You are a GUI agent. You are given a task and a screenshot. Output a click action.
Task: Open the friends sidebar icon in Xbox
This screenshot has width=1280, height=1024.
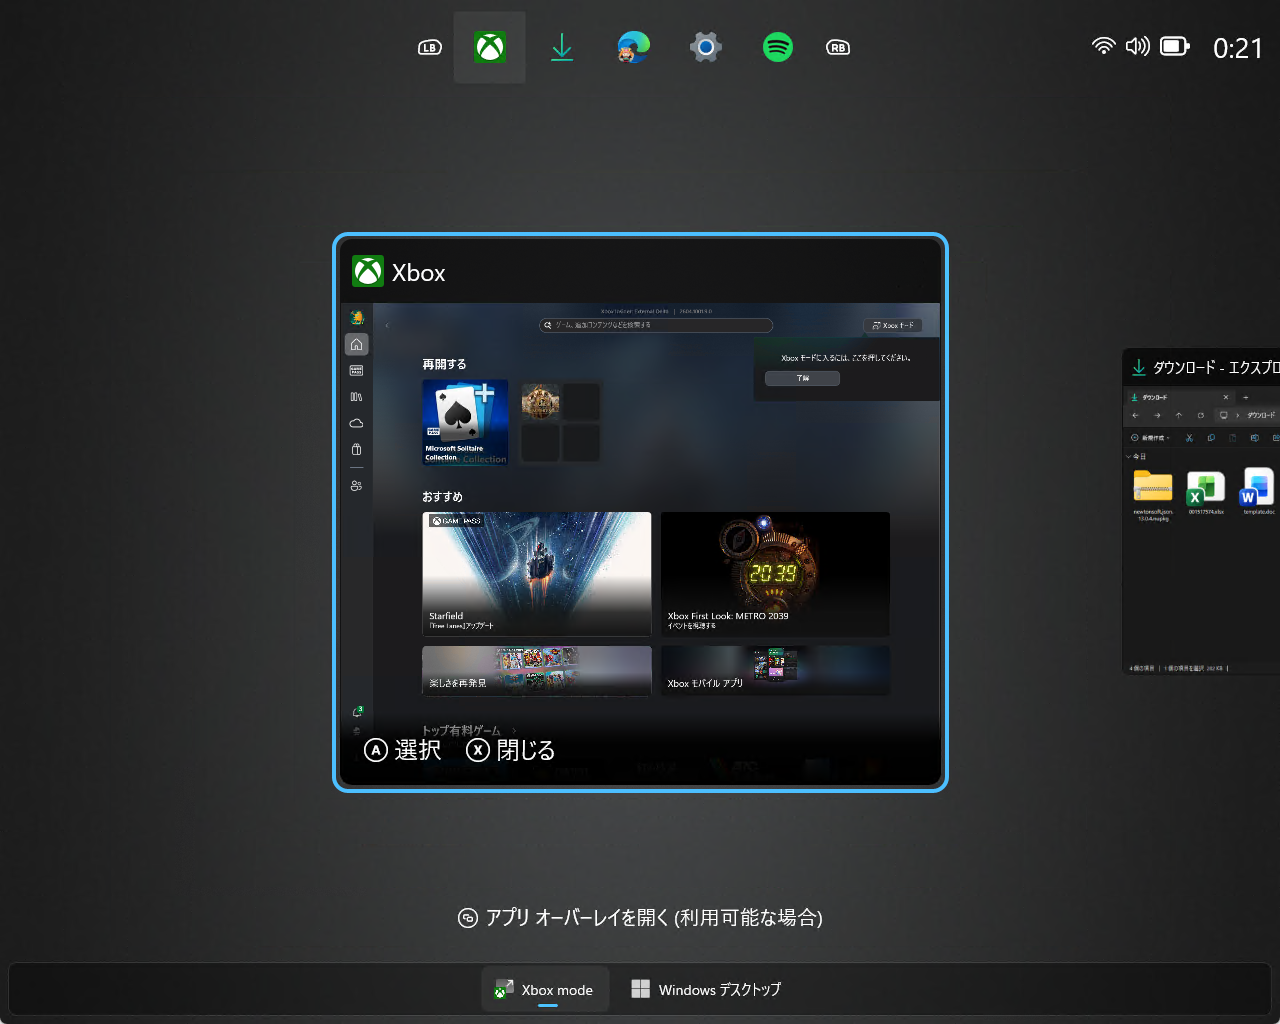pyautogui.click(x=356, y=486)
